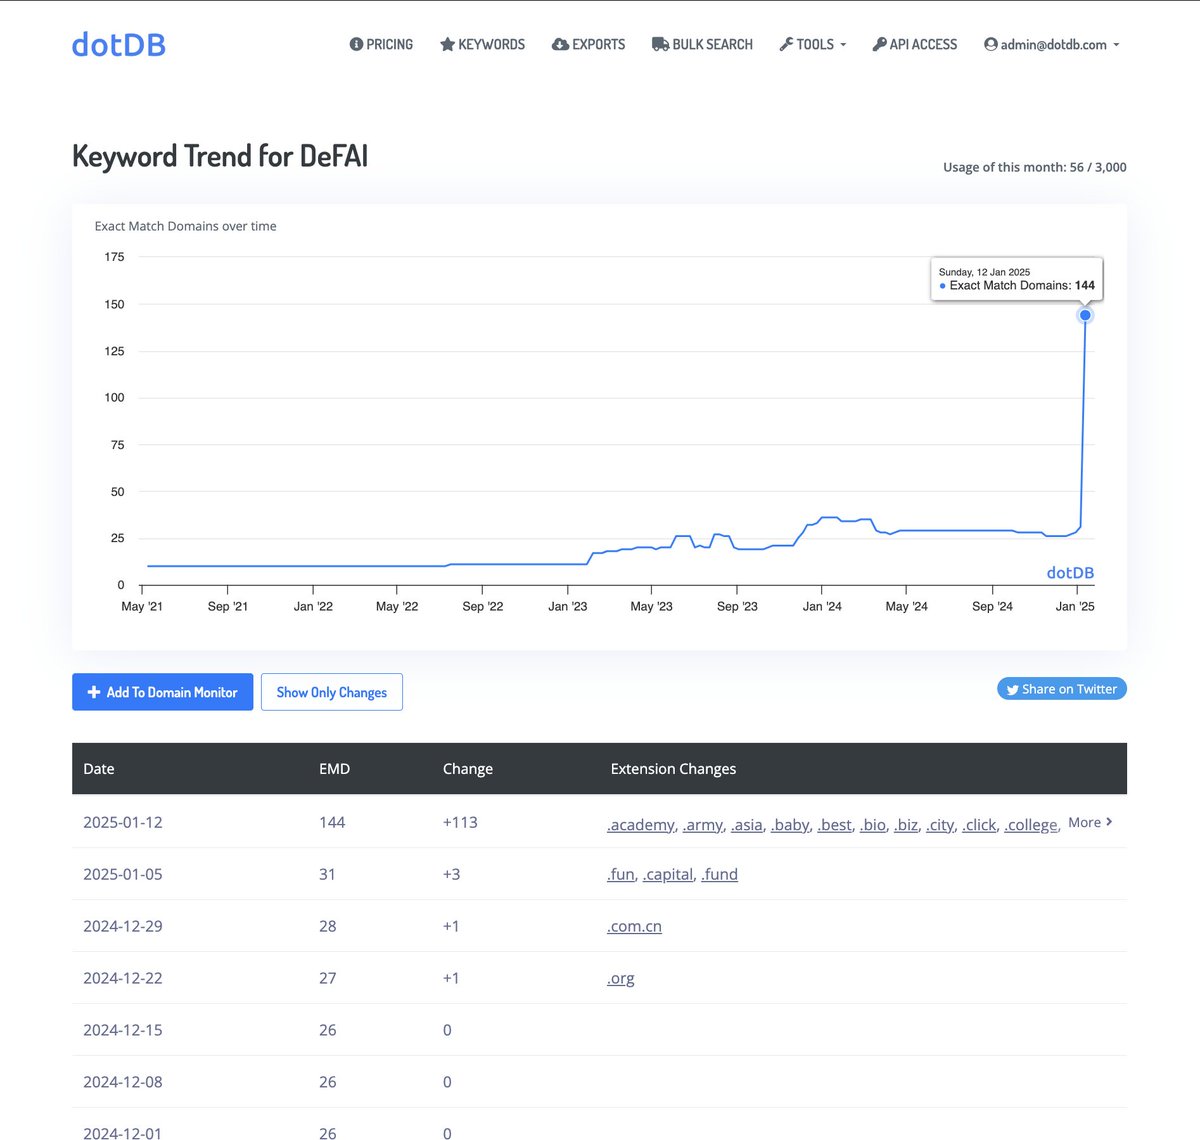
Task: Click the Jan '24 x-axis label
Action: (822, 606)
